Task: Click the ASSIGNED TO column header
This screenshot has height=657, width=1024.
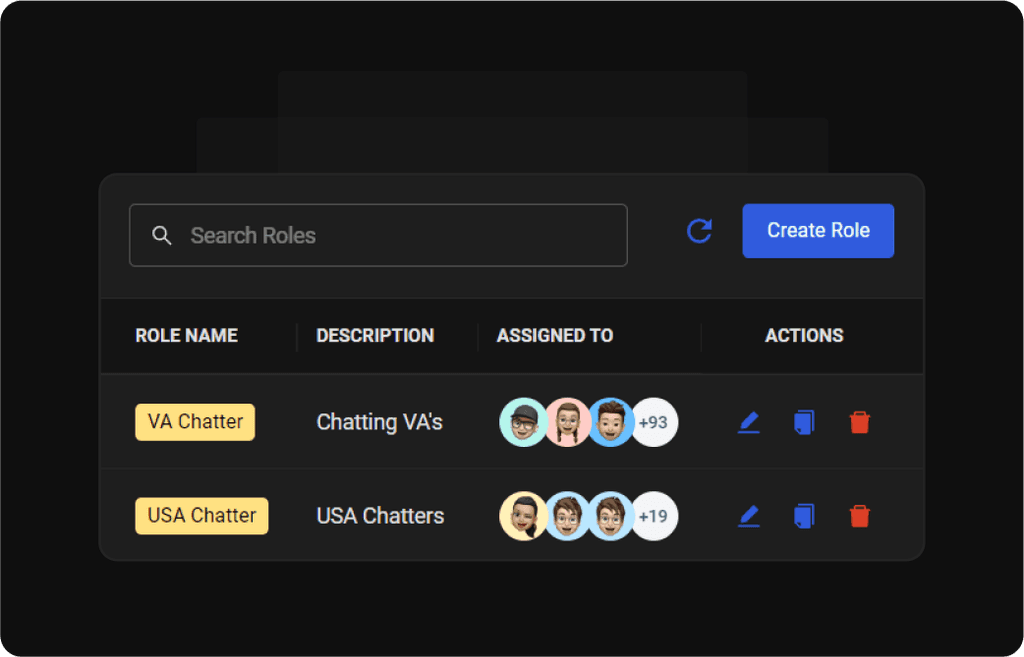Action: pos(555,335)
